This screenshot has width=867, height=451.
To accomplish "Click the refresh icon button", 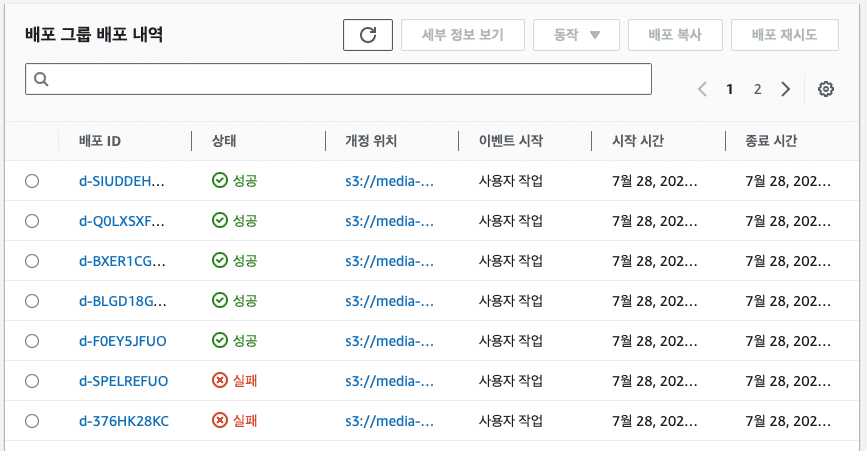I will pos(367,34).
